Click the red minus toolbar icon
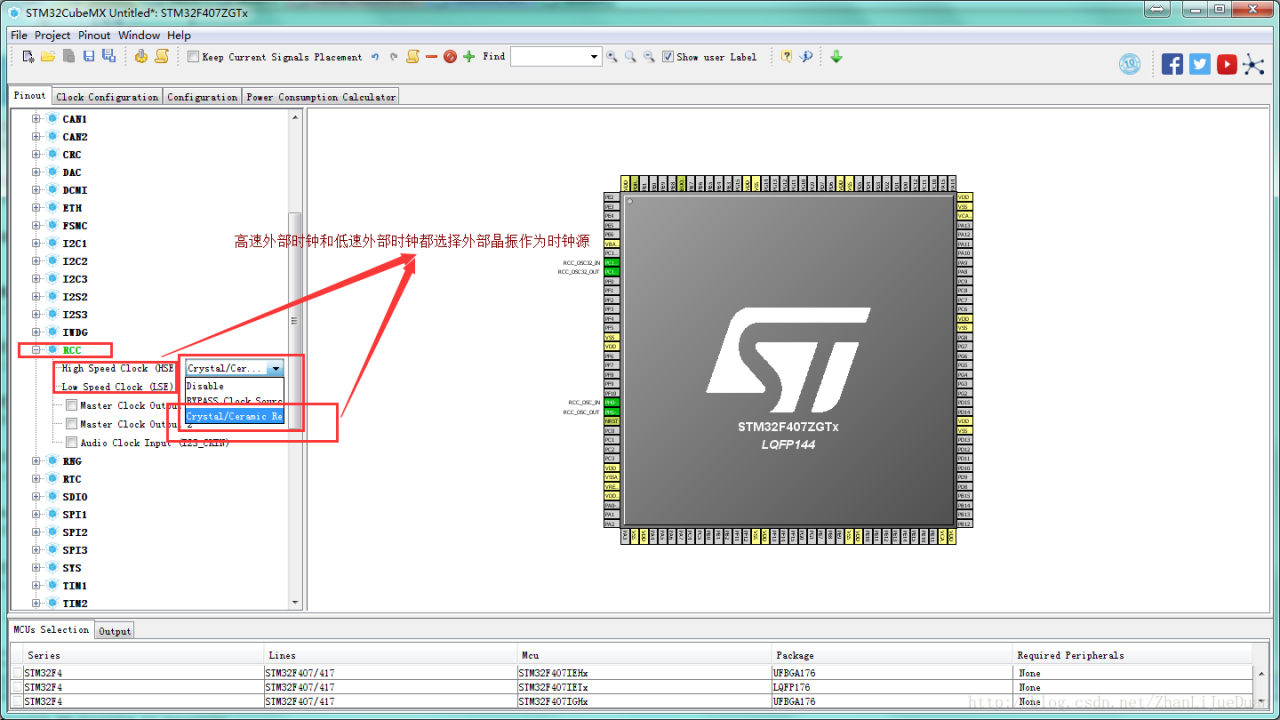Image resolution: width=1280 pixels, height=720 pixels. [x=431, y=57]
